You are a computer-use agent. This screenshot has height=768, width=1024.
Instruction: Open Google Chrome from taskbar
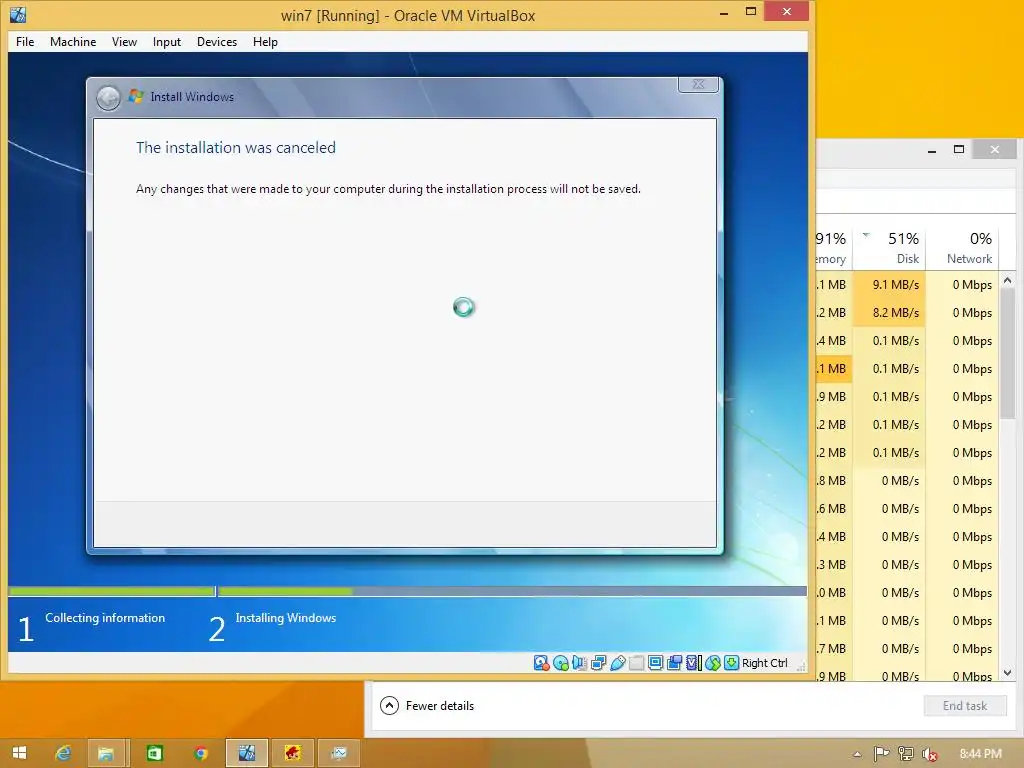[x=200, y=753]
